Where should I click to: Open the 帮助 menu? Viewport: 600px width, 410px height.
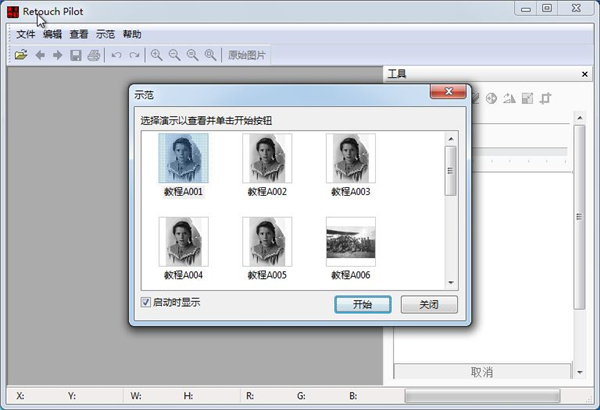[x=132, y=34]
